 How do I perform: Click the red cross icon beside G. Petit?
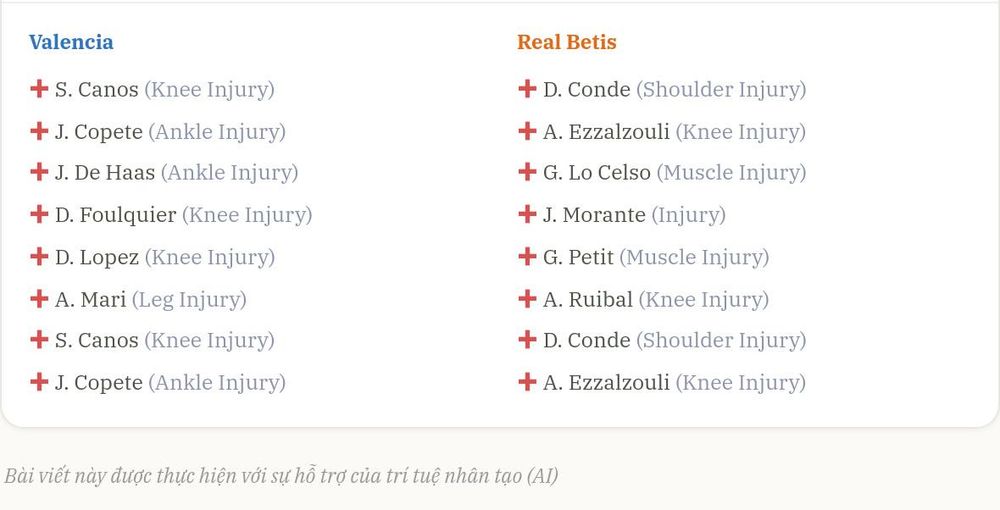(x=527, y=256)
